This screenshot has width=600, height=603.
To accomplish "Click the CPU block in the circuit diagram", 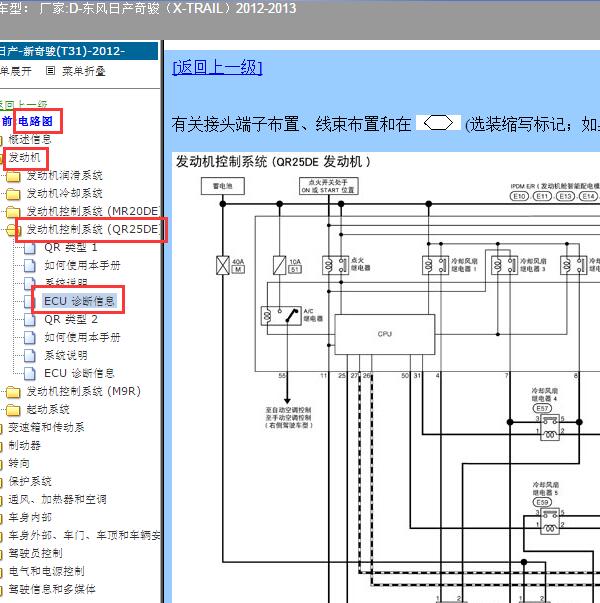I will click(385, 334).
